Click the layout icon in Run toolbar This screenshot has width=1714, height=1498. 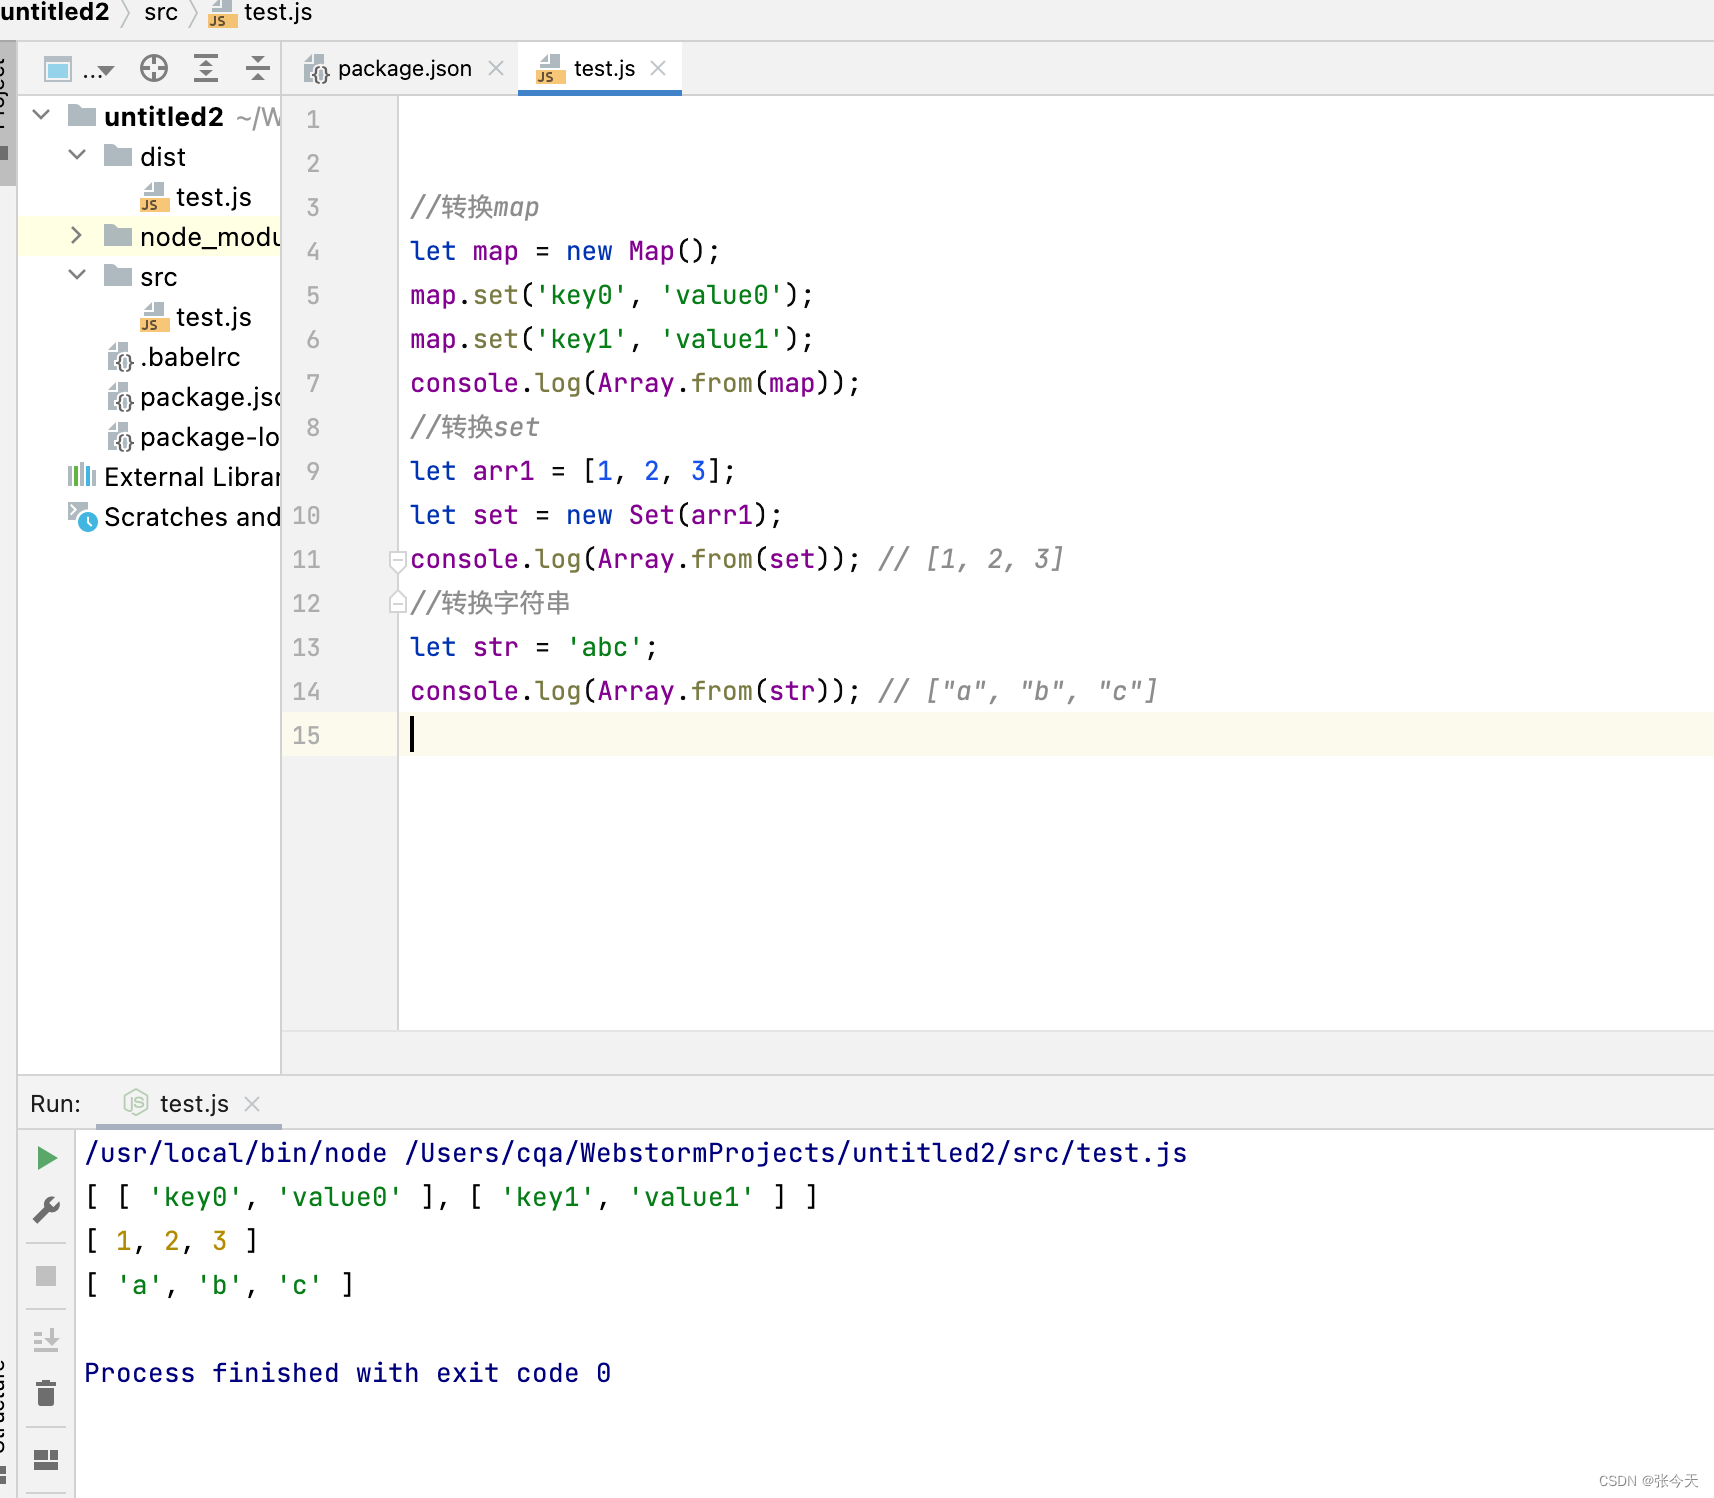click(46, 1460)
